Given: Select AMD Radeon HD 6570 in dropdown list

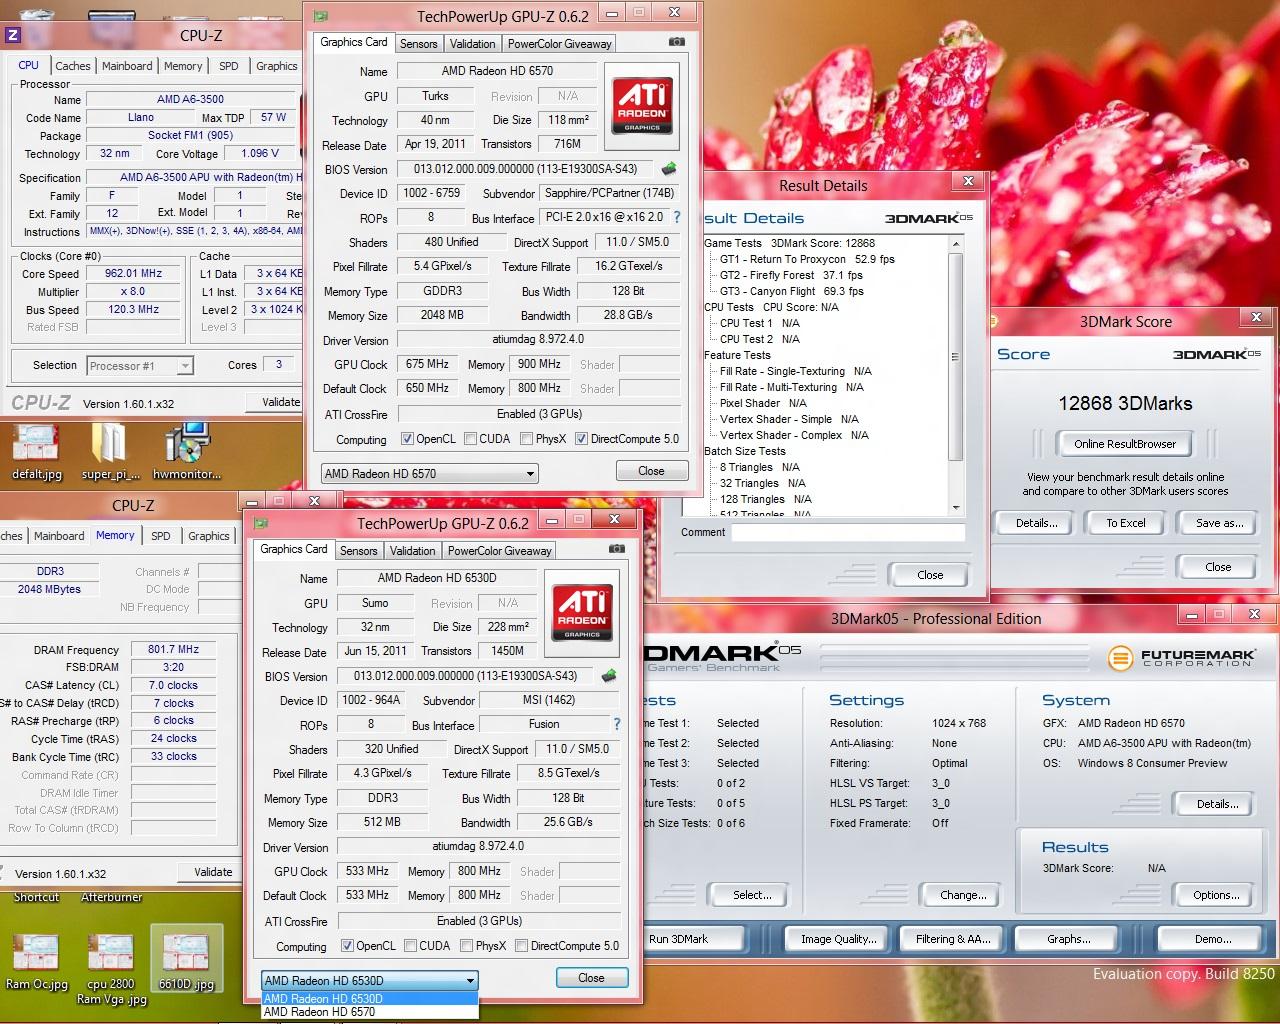Looking at the screenshot, I should pos(370,1012).
